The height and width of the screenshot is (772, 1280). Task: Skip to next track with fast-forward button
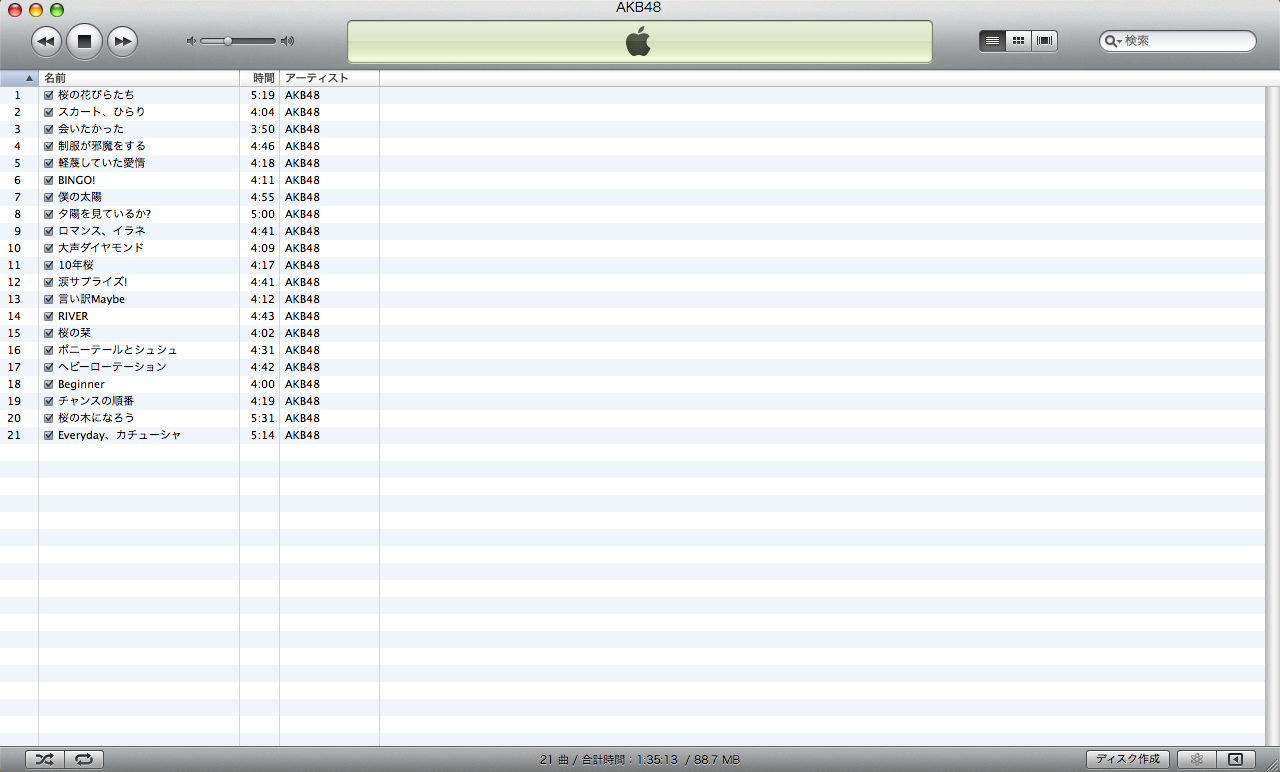[x=123, y=41]
